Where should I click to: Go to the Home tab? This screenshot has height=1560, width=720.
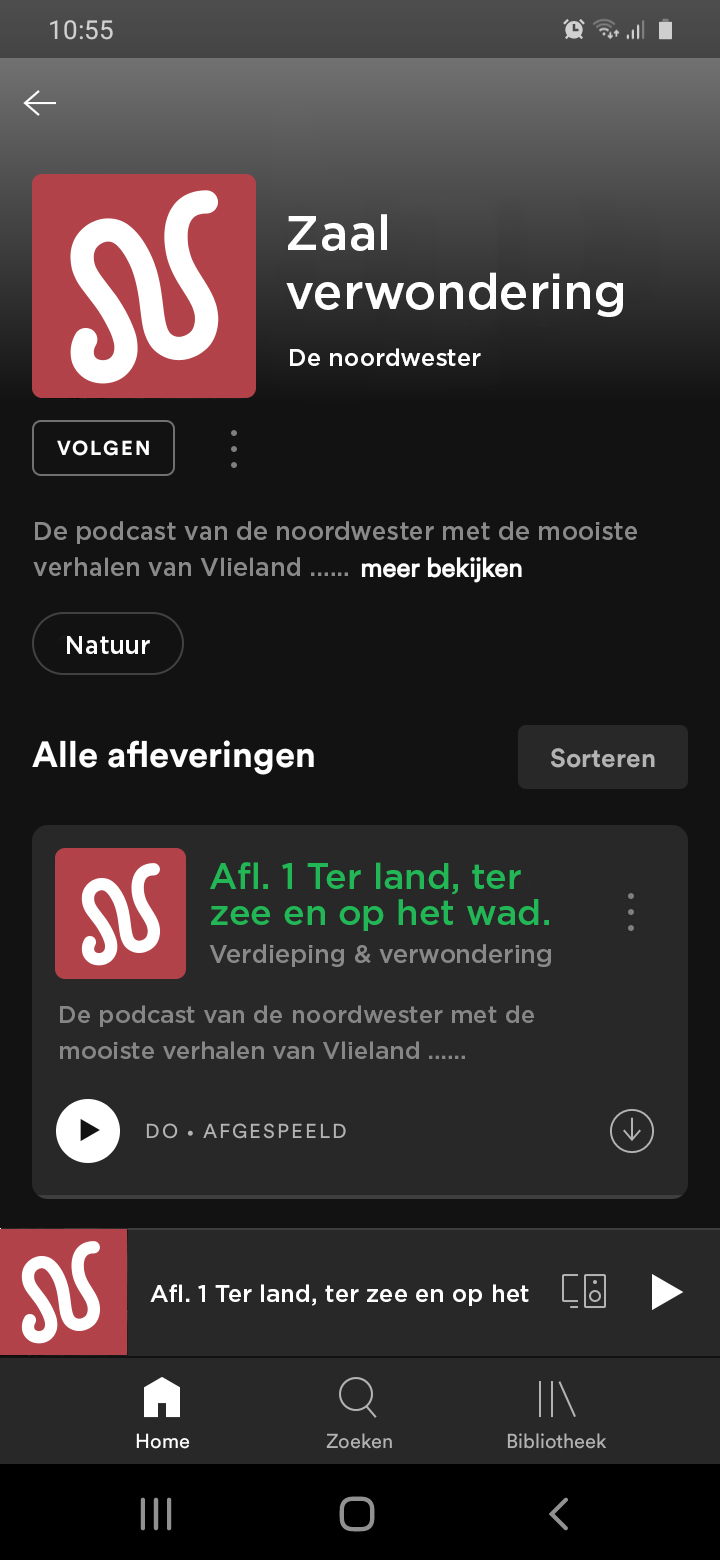click(x=162, y=1413)
